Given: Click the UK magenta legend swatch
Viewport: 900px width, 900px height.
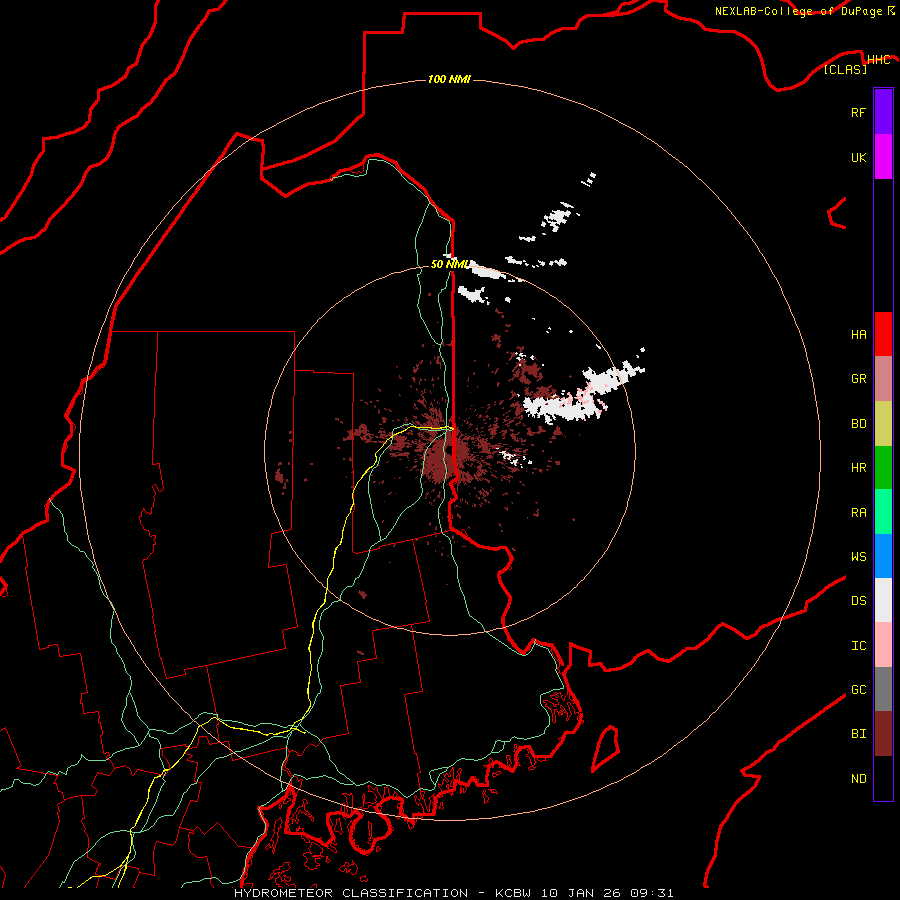Looking at the screenshot, I should click(x=883, y=157).
